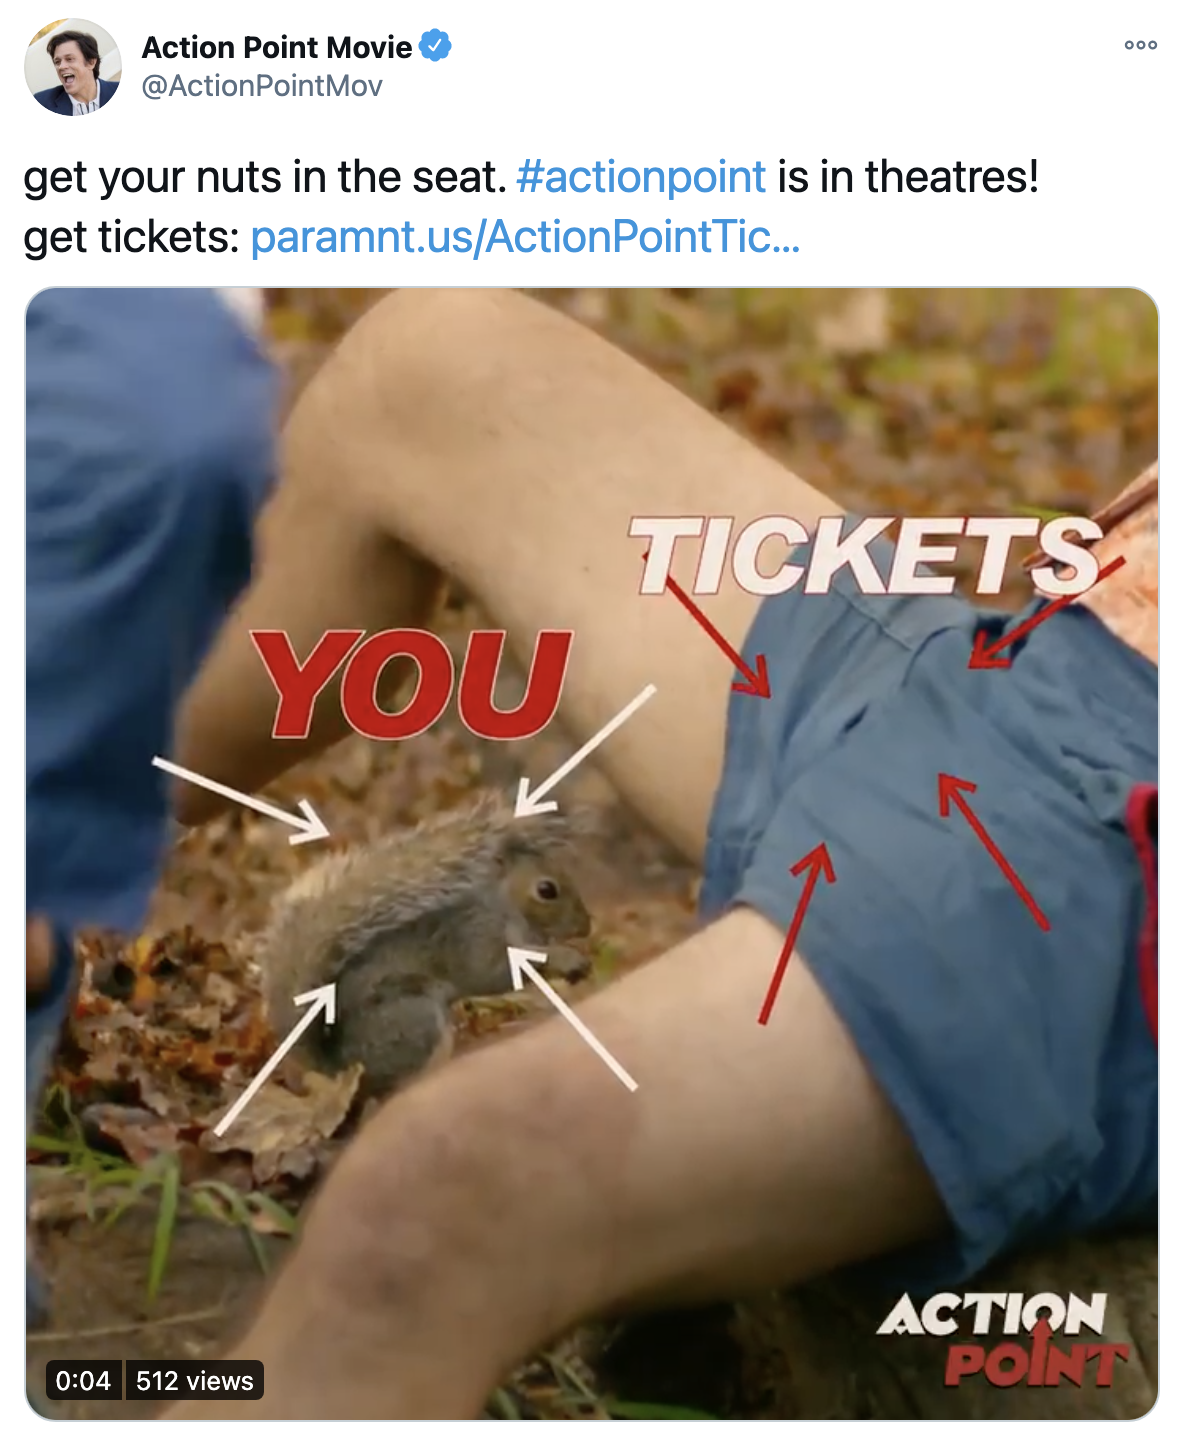Open the Action Point Movie profile avatar
The height and width of the screenshot is (1440, 1184).
pos(73,67)
